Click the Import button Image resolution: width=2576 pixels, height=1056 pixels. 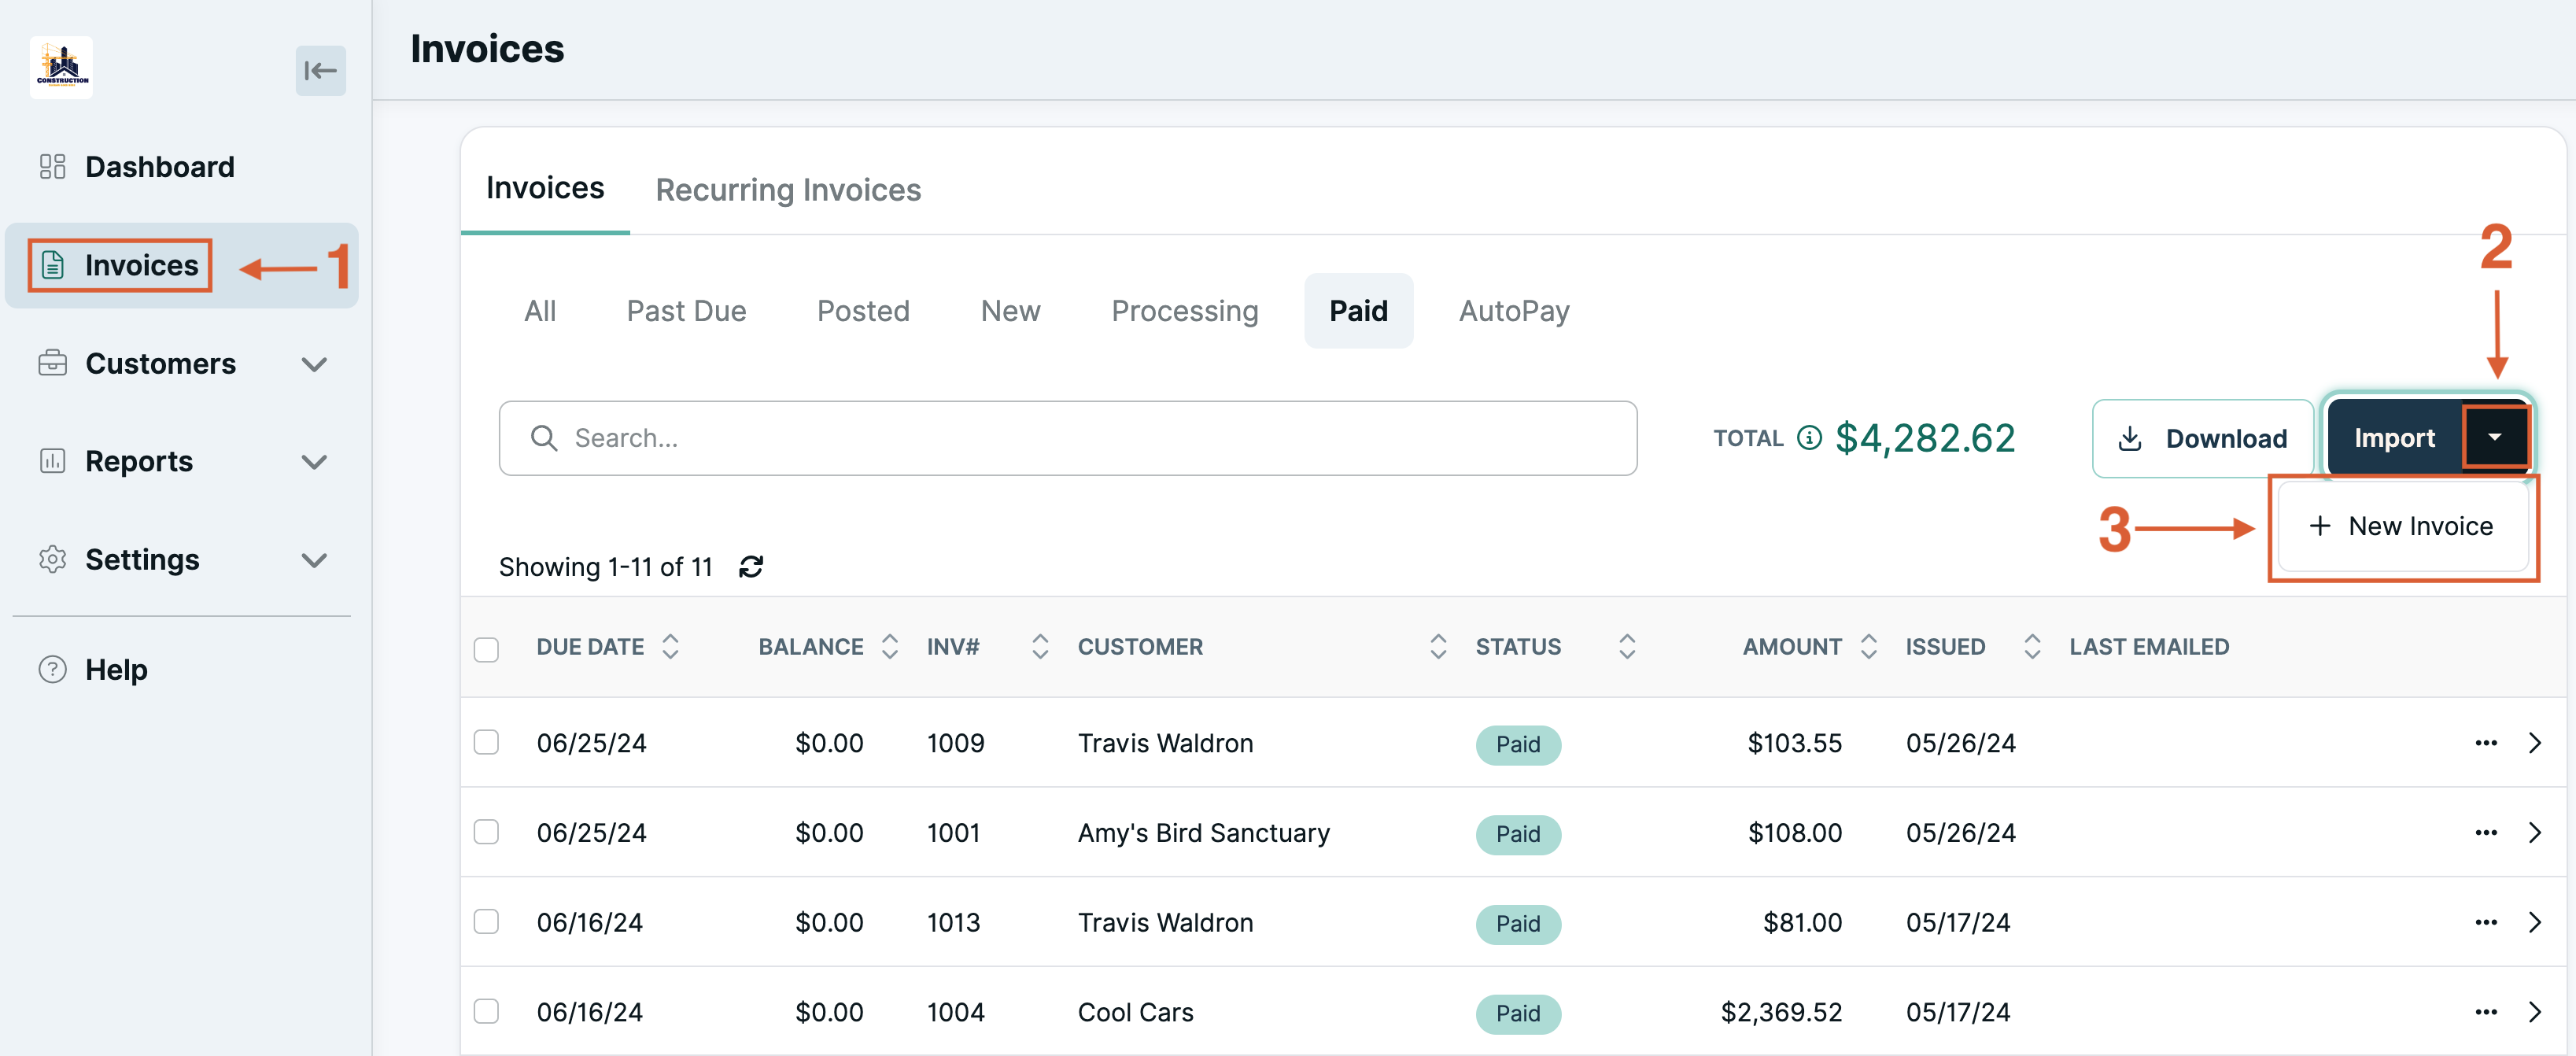pyautogui.click(x=2394, y=437)
